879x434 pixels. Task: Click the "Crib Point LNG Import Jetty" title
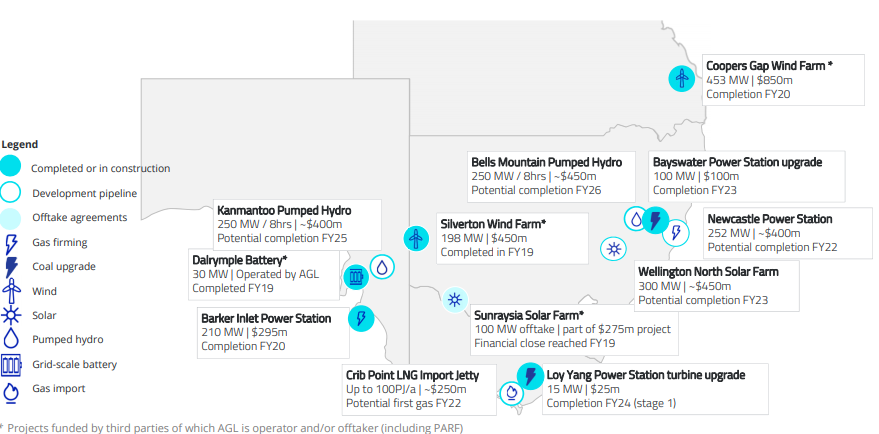[x=413, y=375]
